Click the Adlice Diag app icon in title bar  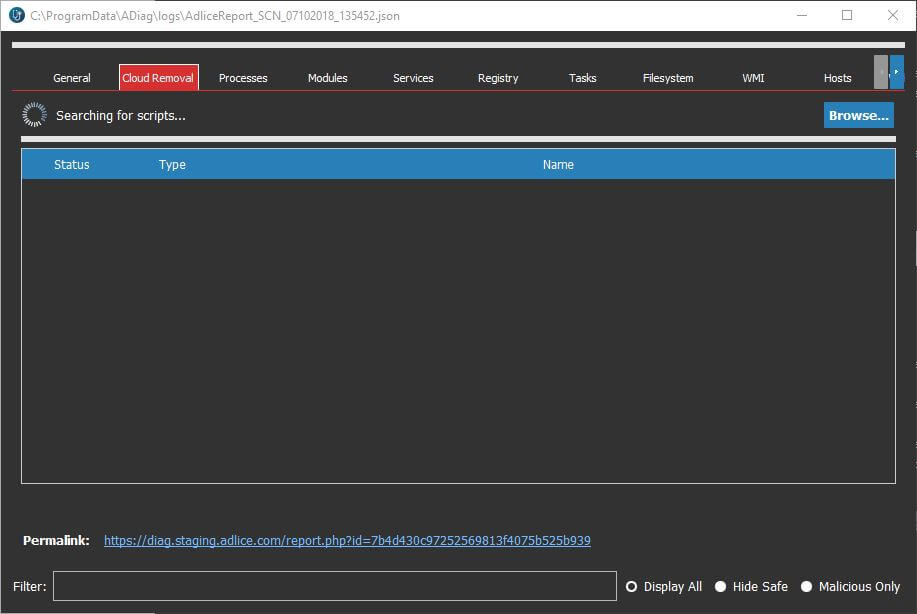15,16
